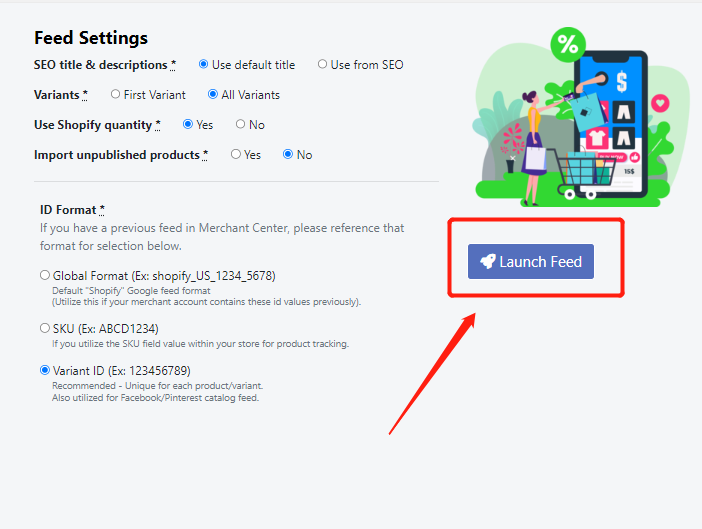Enable importing unpublished products with Yes

tap(236, 155)
